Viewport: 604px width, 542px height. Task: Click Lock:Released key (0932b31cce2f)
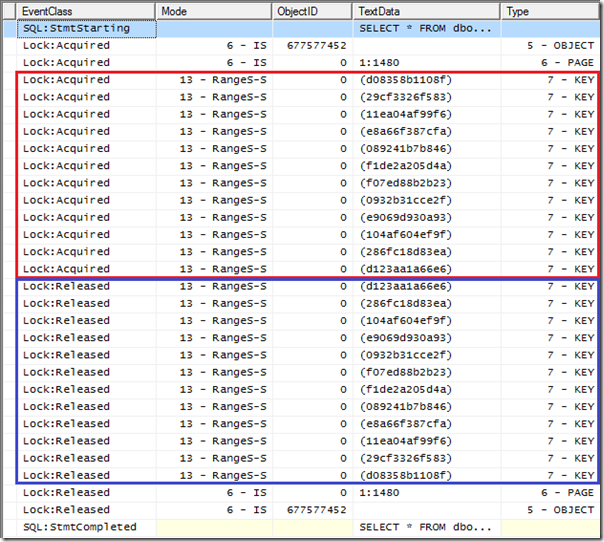click(406, 355)
